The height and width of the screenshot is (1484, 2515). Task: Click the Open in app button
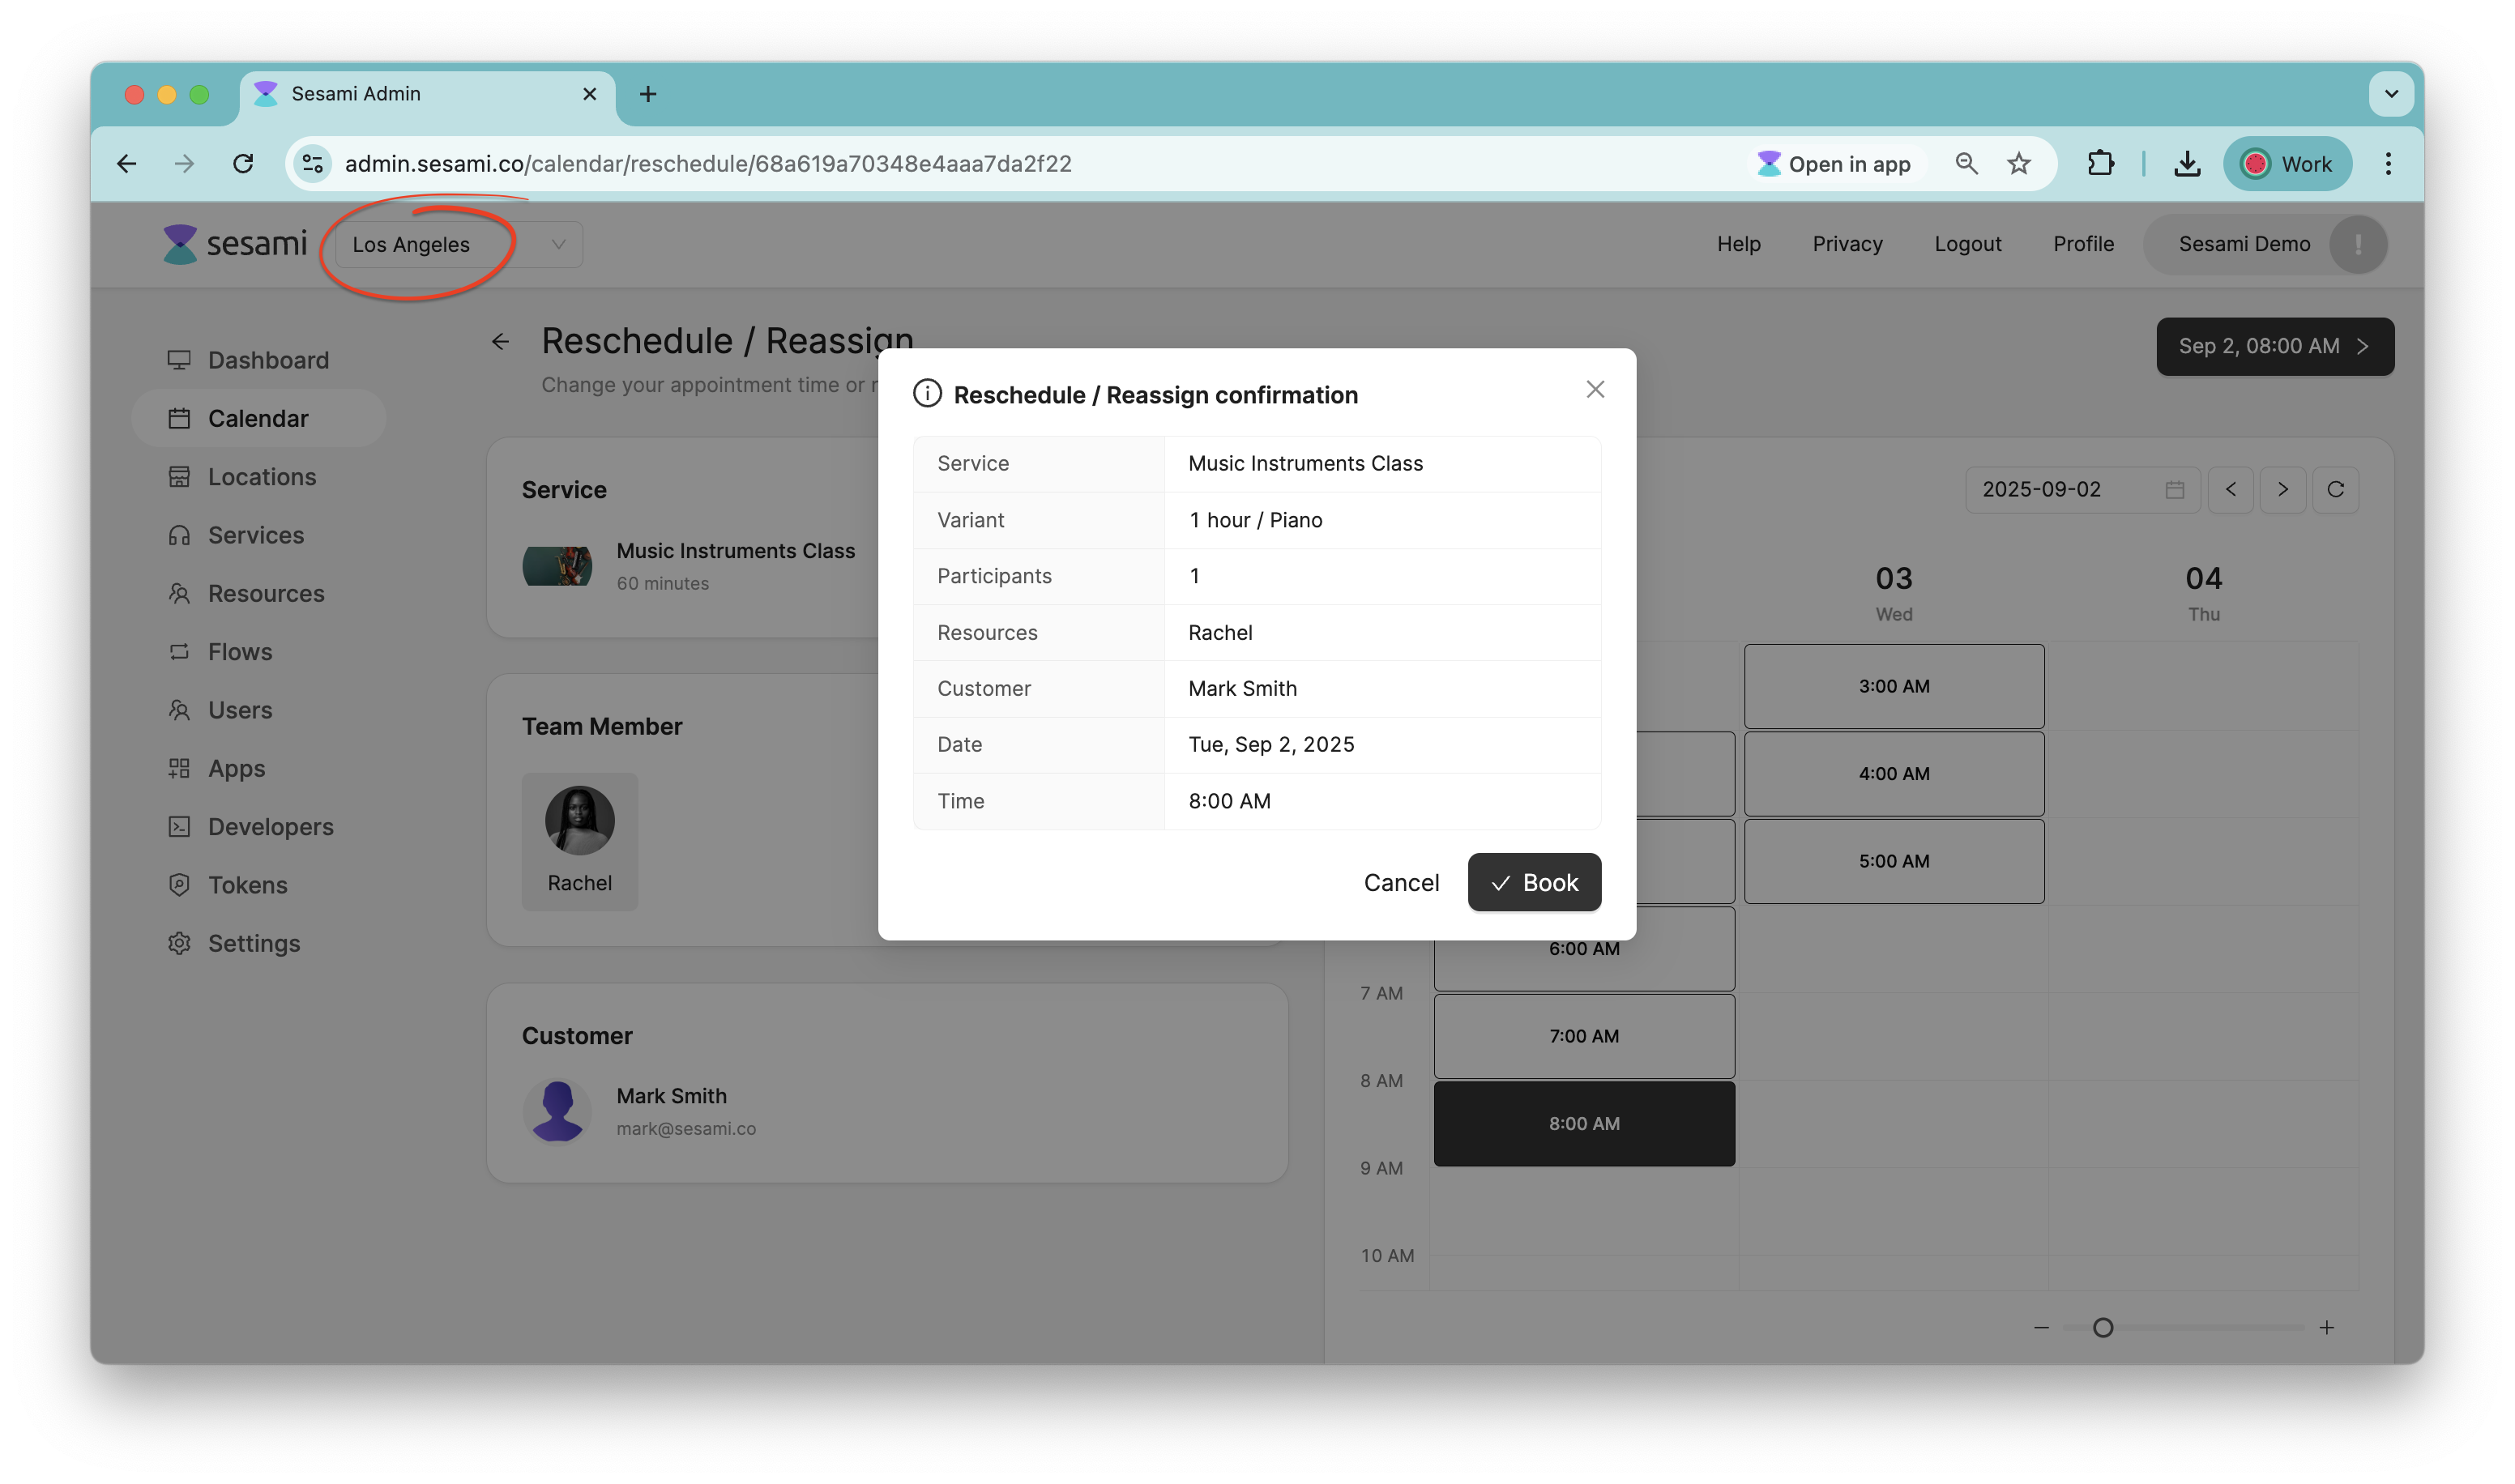pos(1833,164)
